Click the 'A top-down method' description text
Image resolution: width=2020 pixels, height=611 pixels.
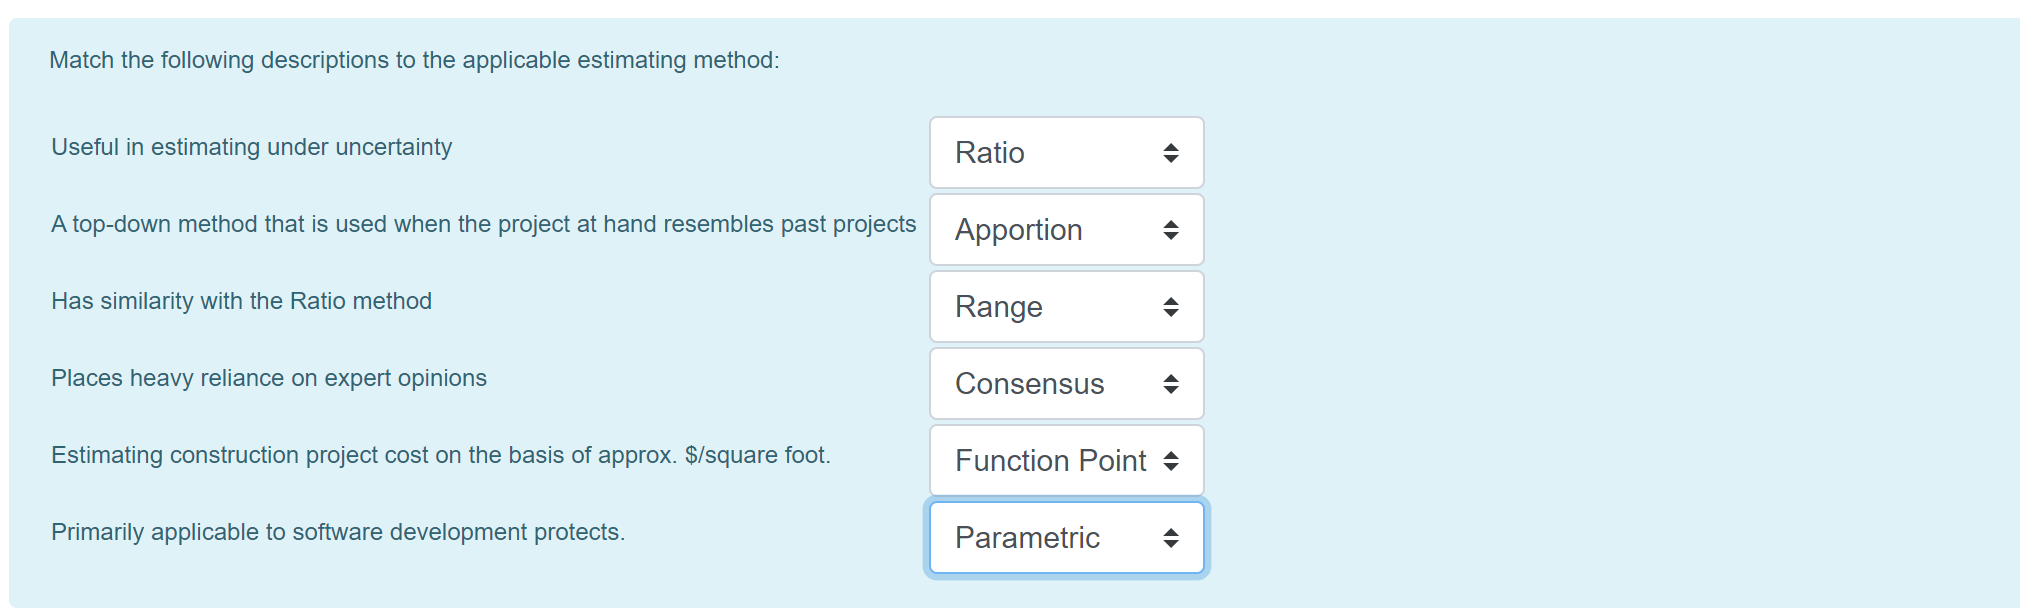(x=483, y=224)
